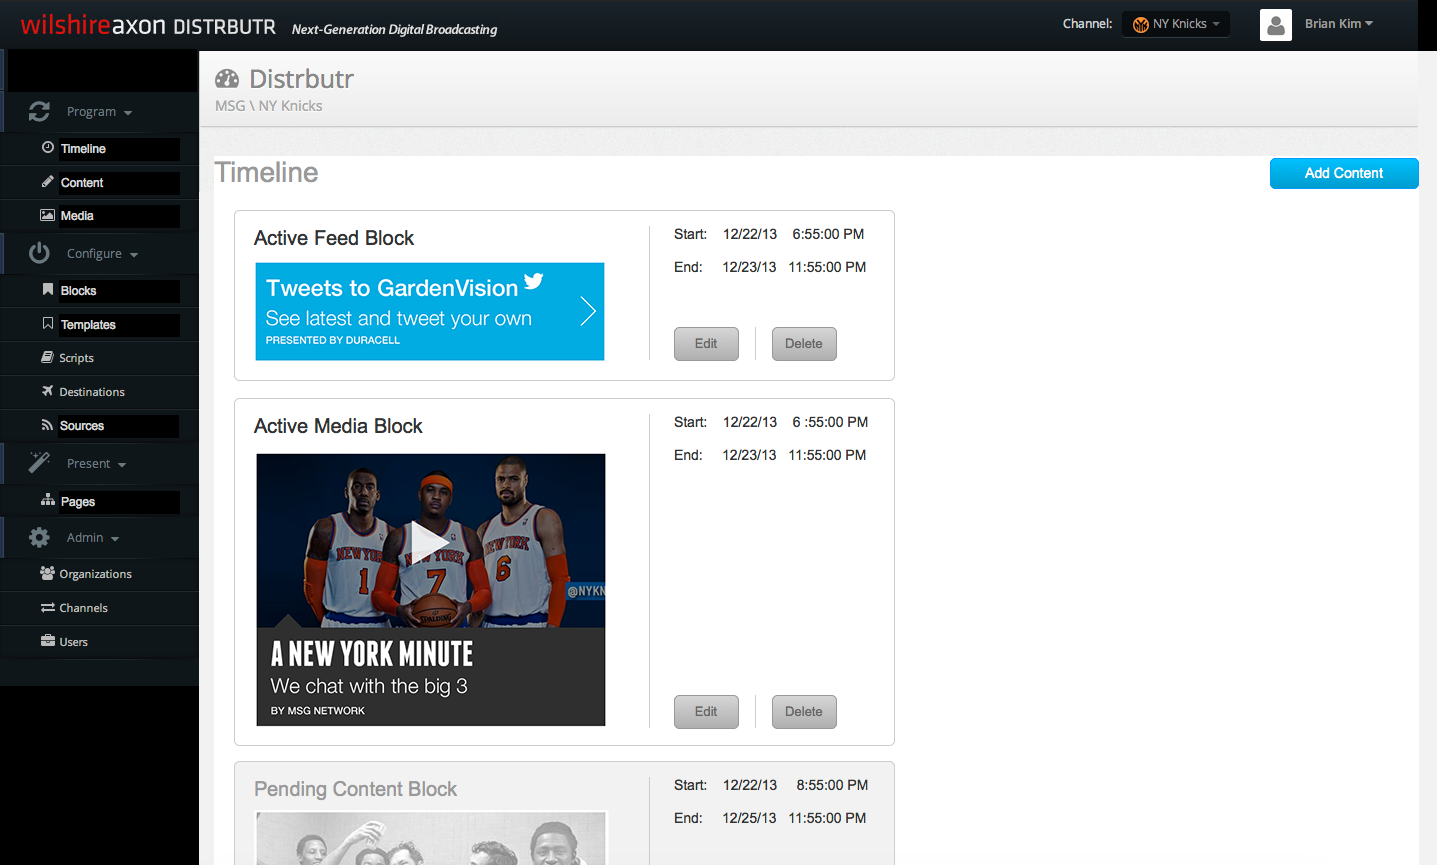Click the Timeline clock icon
1437x865 pixels.
coord(48,147)
